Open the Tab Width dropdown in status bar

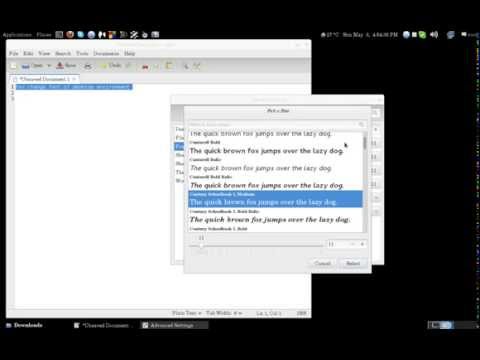click(224, 313)
